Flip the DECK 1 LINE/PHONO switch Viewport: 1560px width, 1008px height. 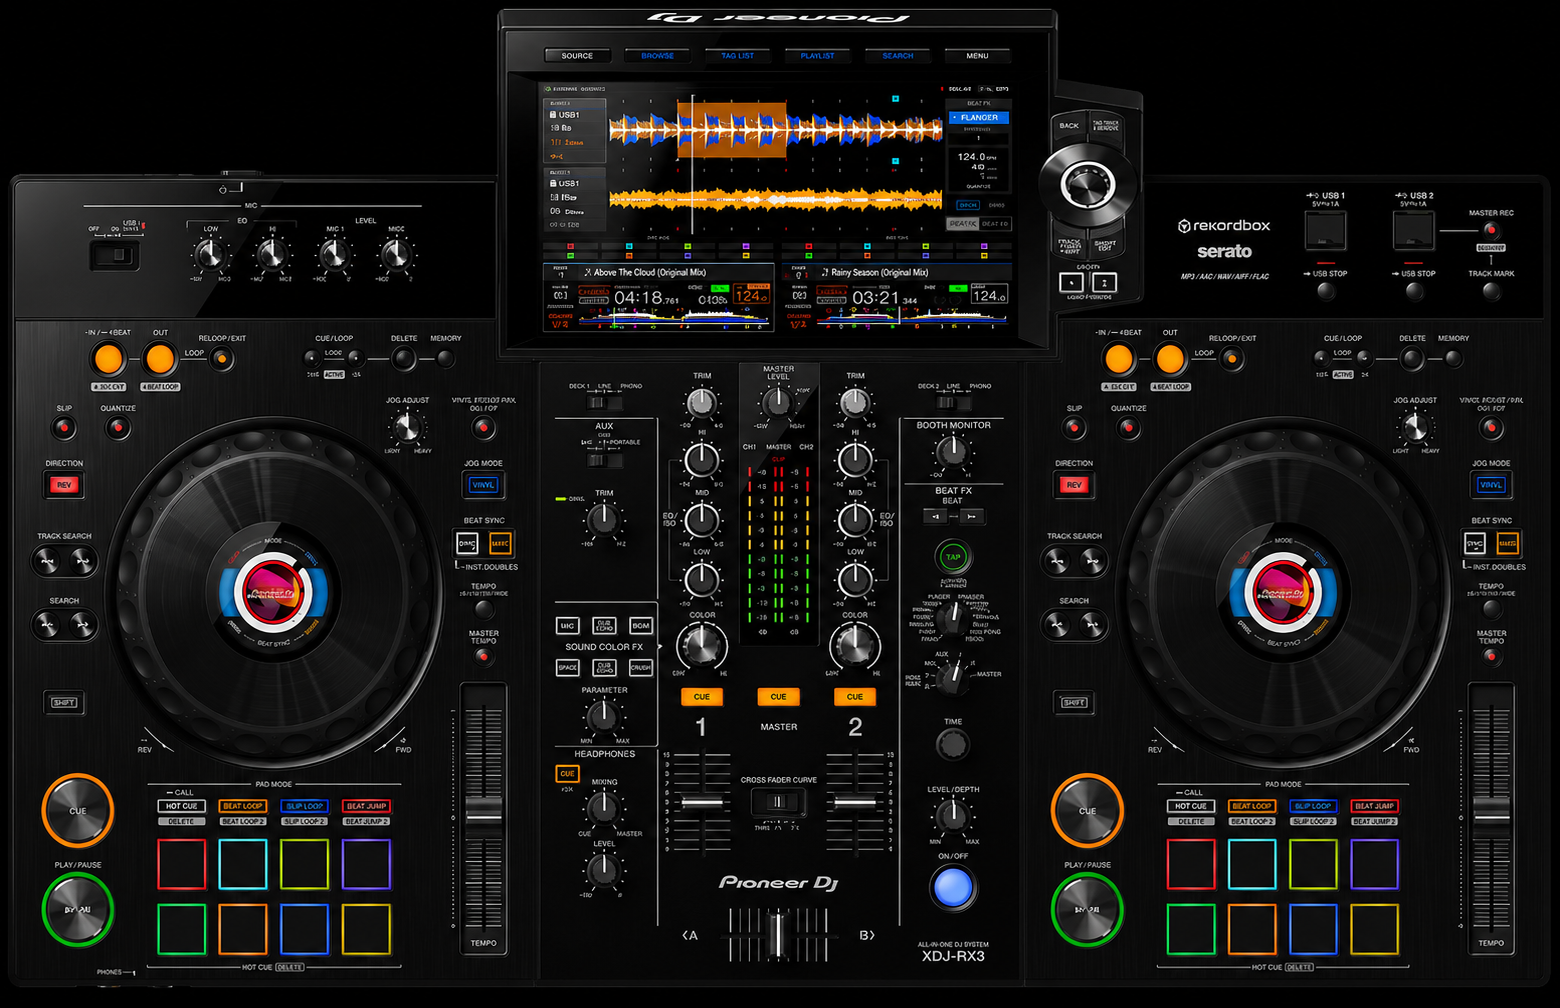click(605, 402)
